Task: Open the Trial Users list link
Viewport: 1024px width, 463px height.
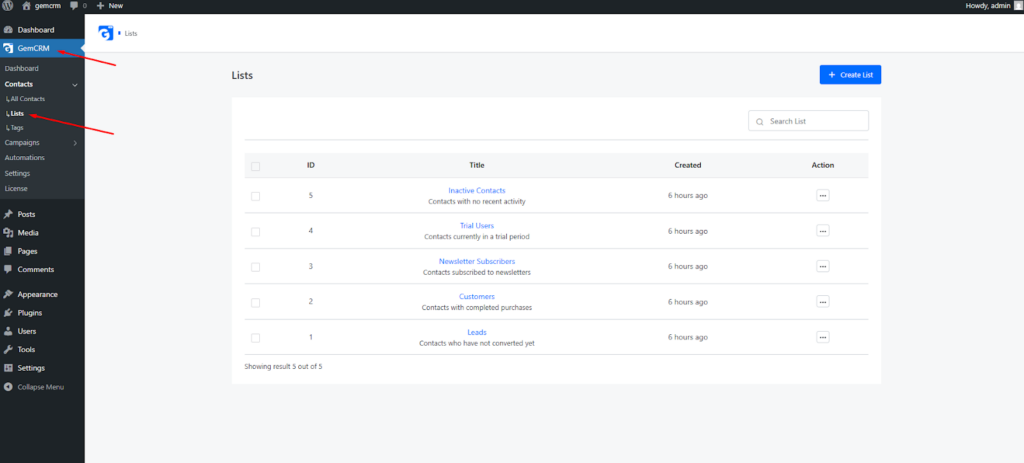Action: point(477,226)
